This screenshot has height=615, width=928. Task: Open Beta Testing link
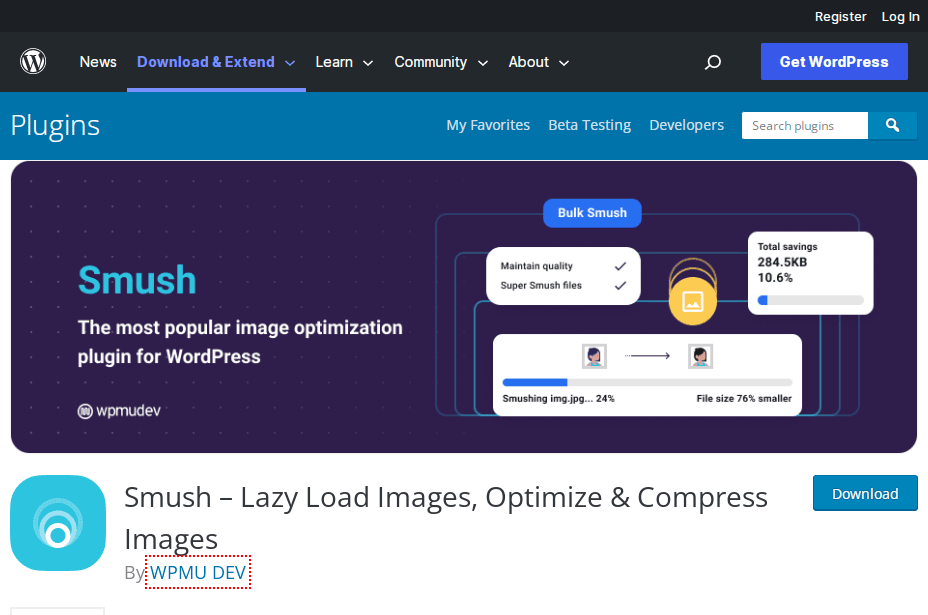point(589,125)
